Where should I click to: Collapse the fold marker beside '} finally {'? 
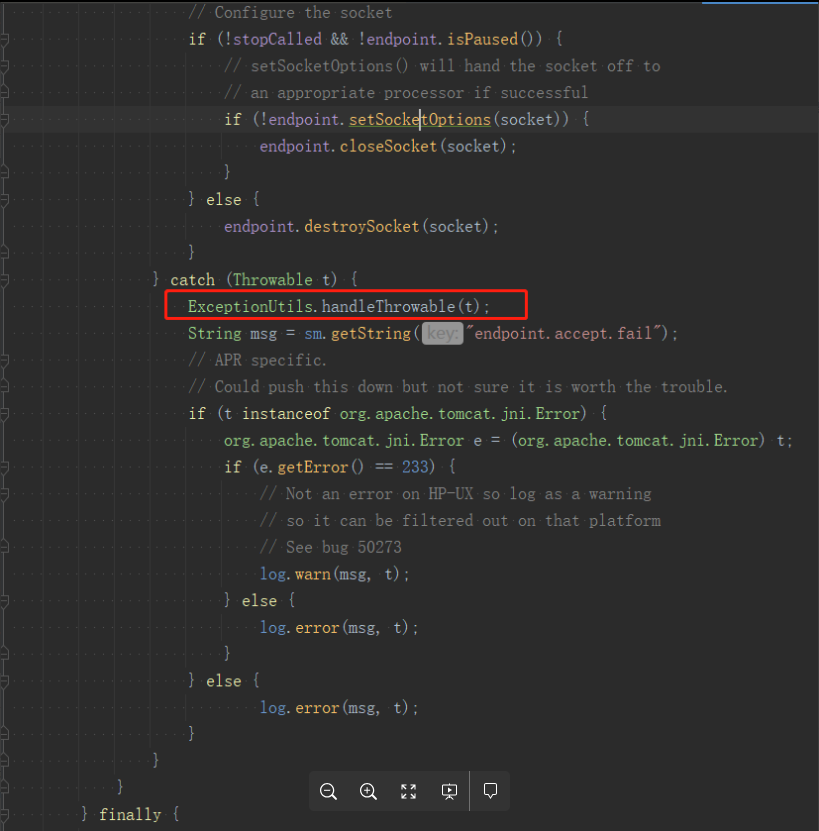pyautogui.click(x=4, y=815)
